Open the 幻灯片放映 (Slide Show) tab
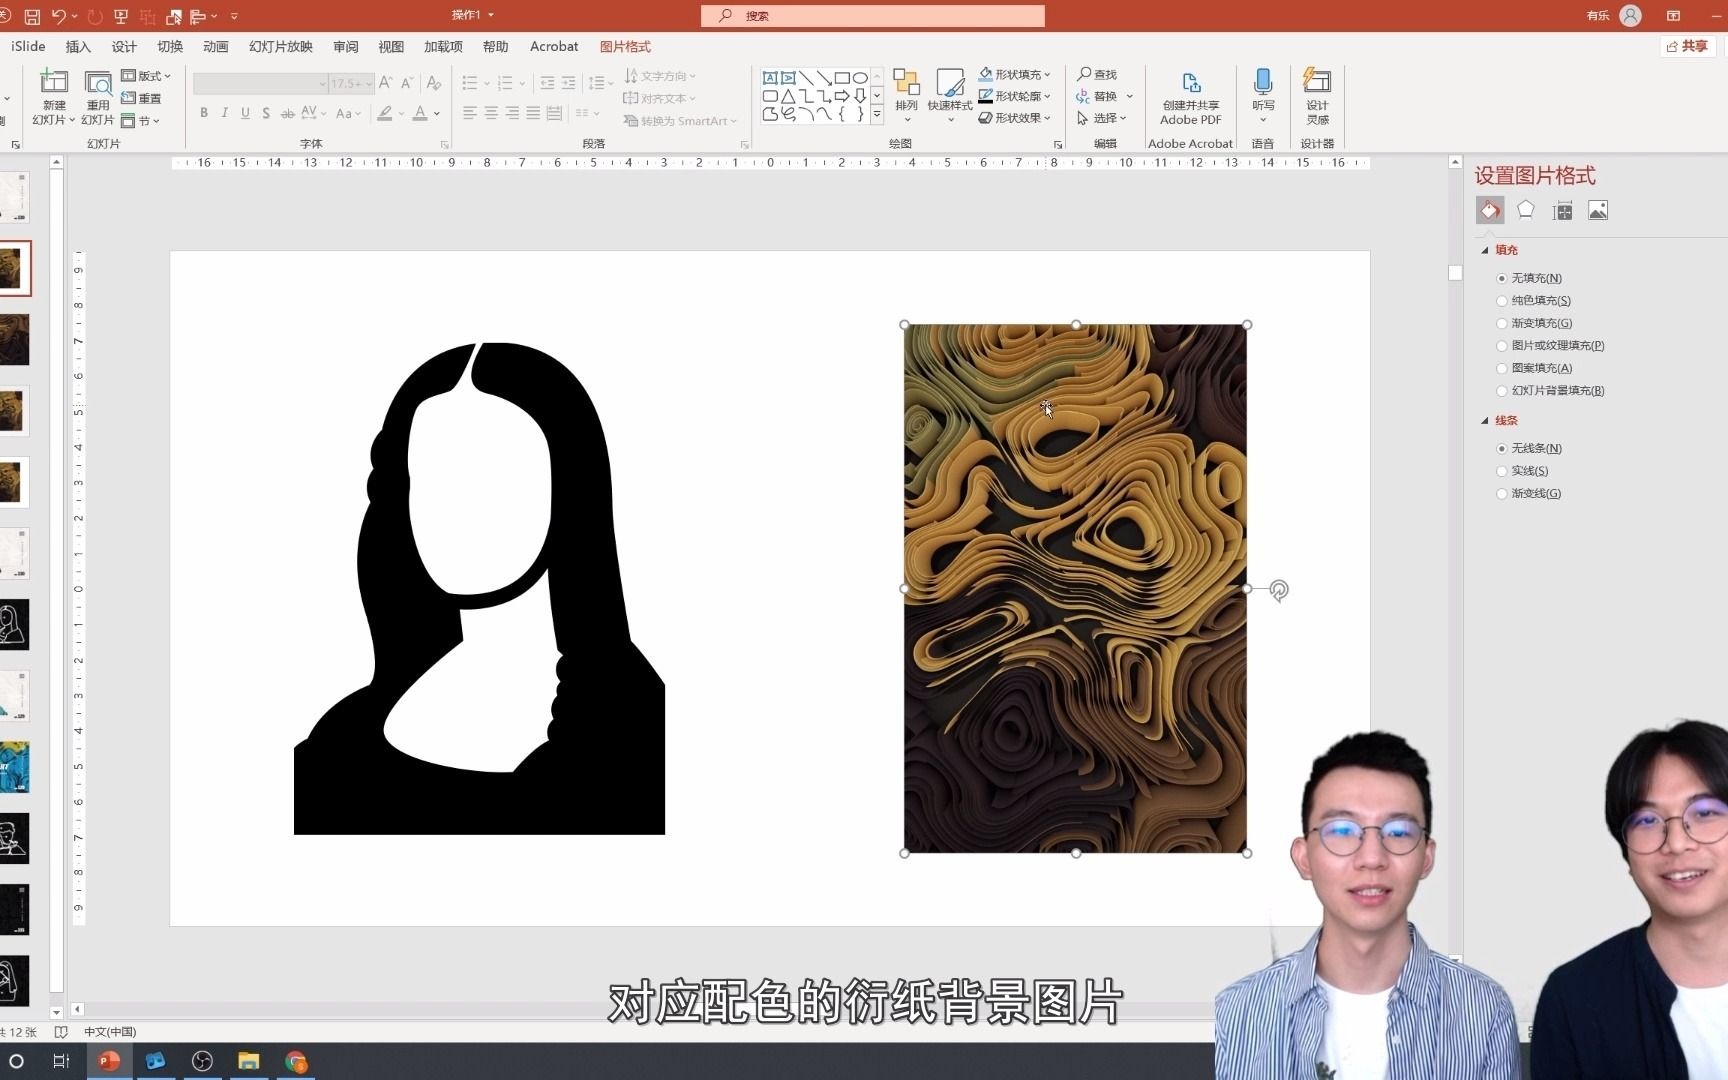The height and width of the screenshot is (1080, 1728). [281, 46]
